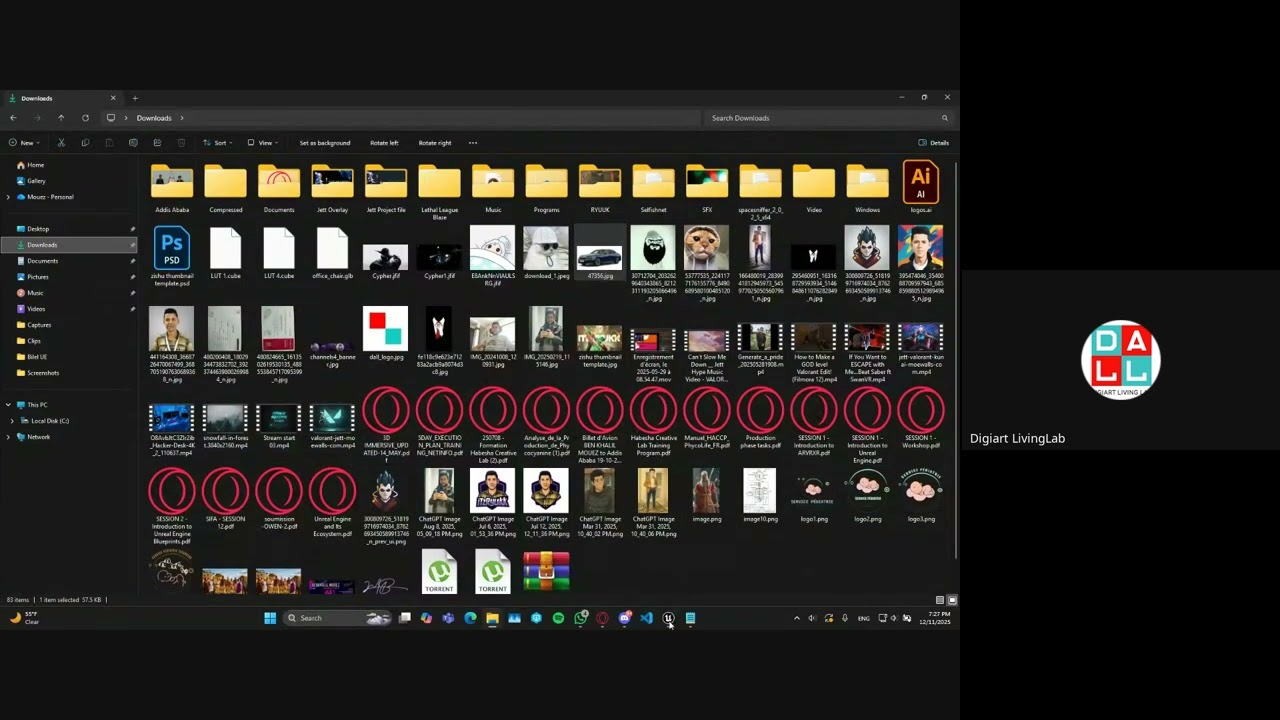
Task: Open Spotify from the taskbar
Action: [x=558, y=618]
